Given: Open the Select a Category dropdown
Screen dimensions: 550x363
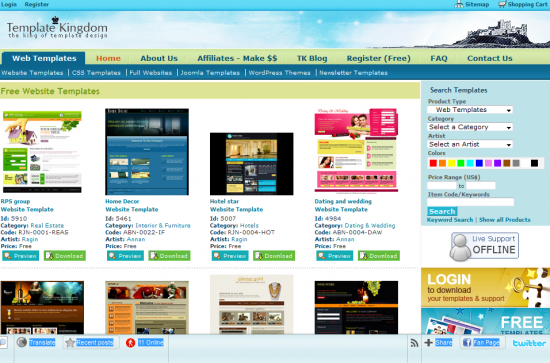Looking at the screenshot, I should 470,127.
